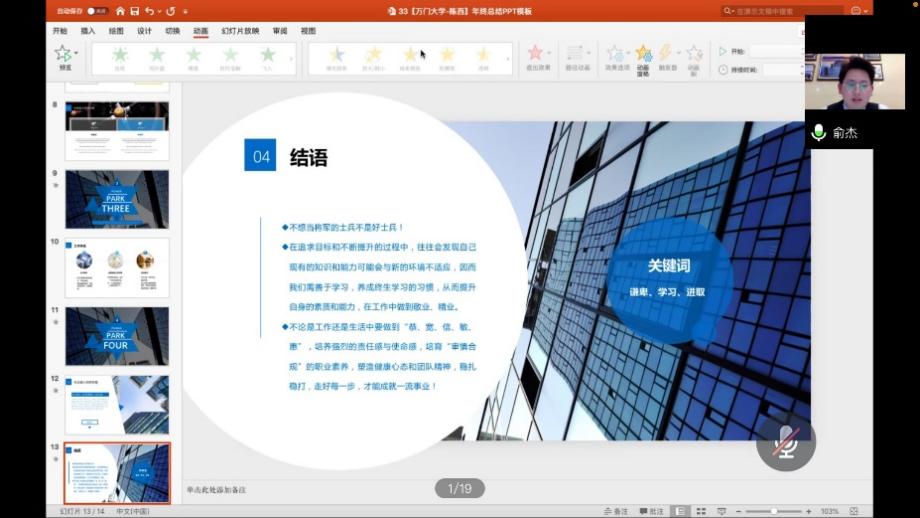920x518 pixels.
Task: Expand the undo history dropdown arrow
Action: 160,11
